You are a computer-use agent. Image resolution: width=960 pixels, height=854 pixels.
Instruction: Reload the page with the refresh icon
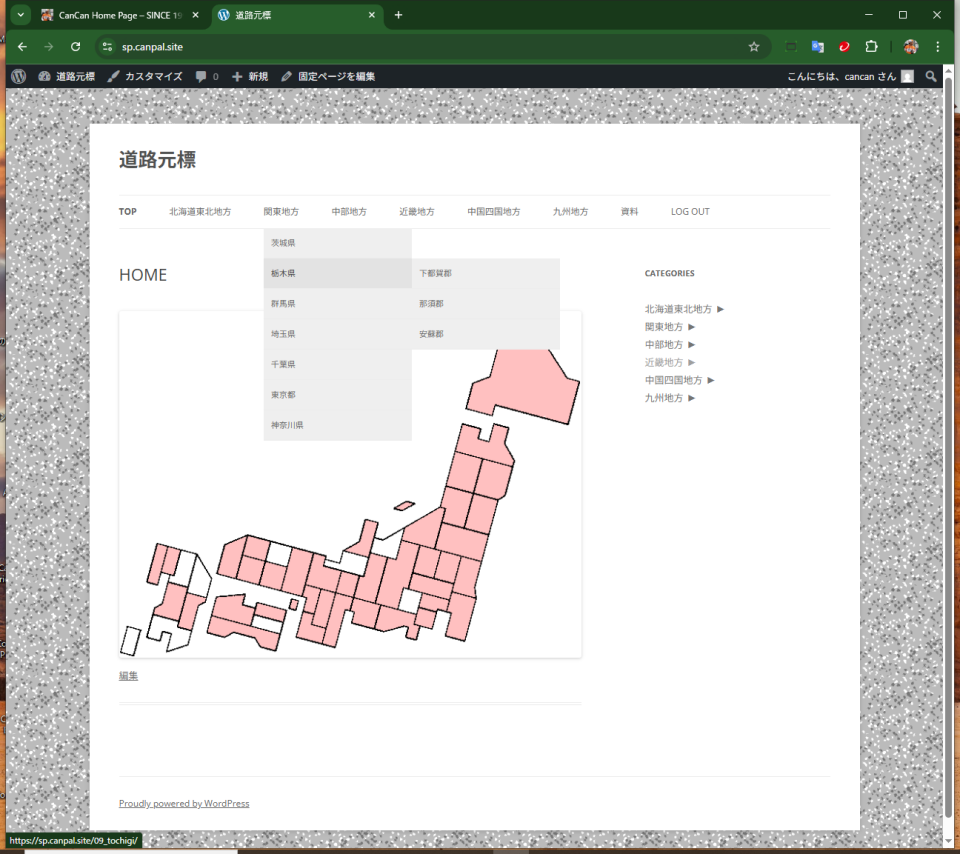click(75, 46)
